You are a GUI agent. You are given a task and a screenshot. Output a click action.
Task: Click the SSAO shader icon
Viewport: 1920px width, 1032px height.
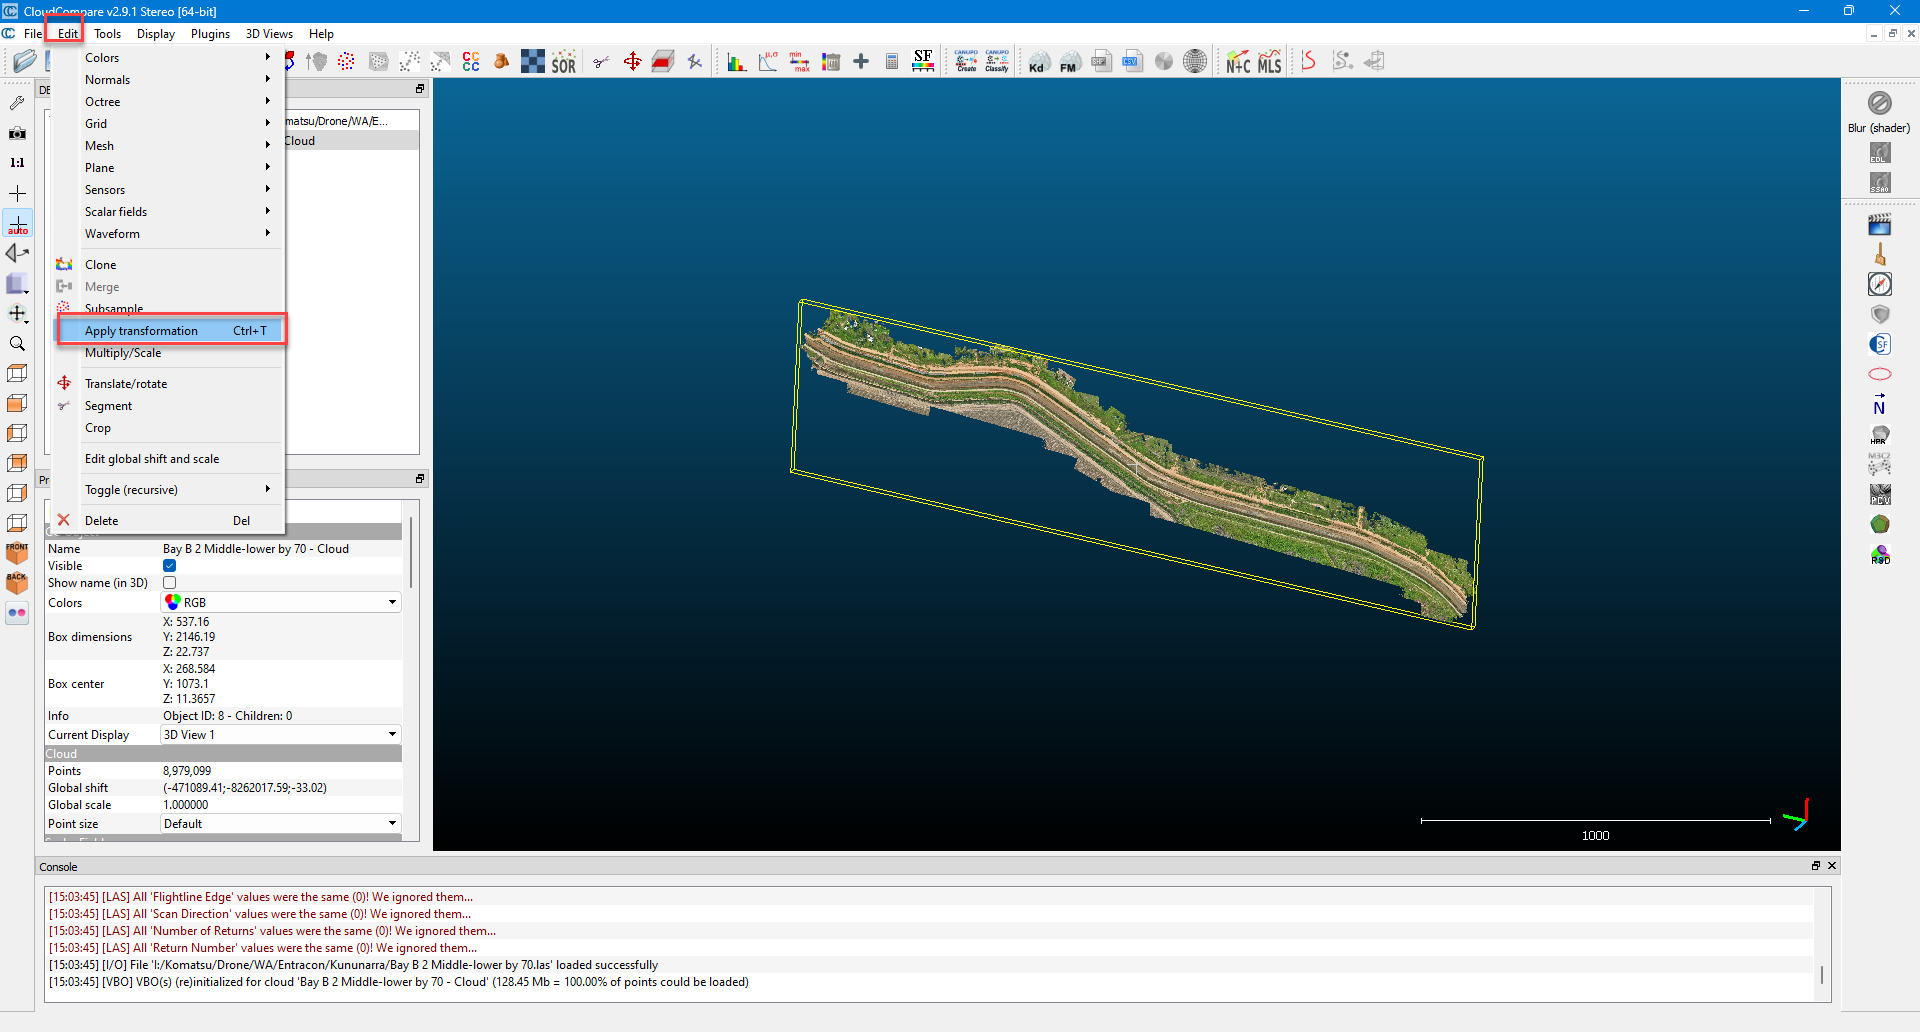click(x=1880, y=183)
